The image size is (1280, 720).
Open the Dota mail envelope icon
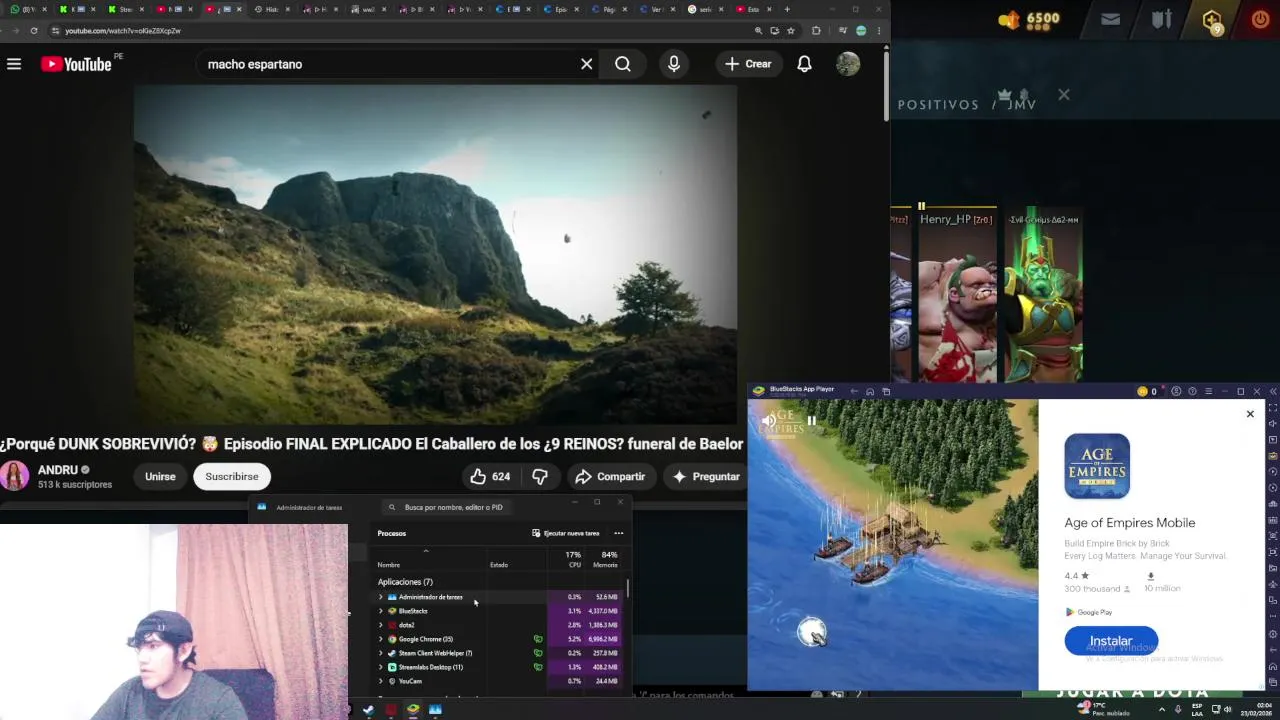pyautogui.click(x=1110, y=19)
